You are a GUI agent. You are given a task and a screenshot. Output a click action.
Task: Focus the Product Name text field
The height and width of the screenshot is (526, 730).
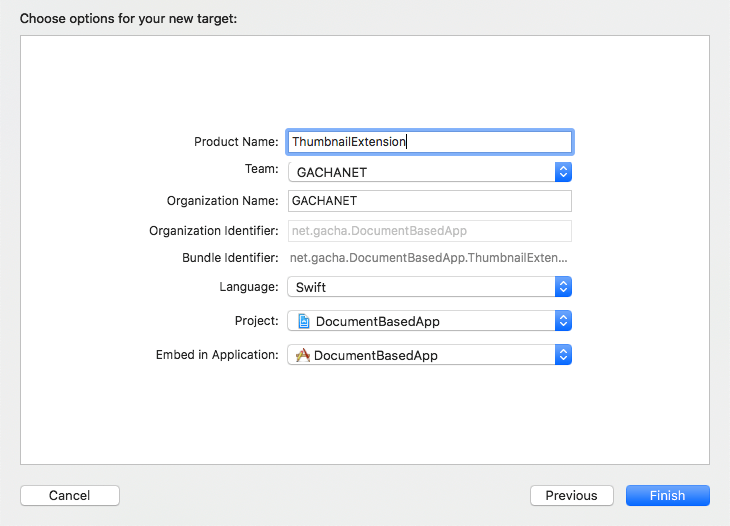point(430,142)
